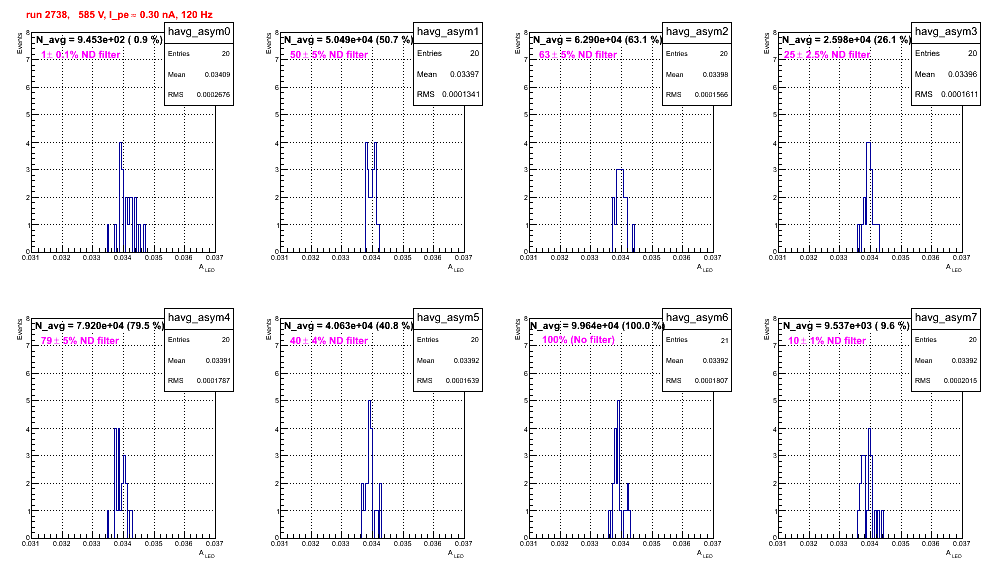Select the havg_asym1 stats box title
This screenshot has width=996, height=572.
pyautogui.click(x=448, y=32)
